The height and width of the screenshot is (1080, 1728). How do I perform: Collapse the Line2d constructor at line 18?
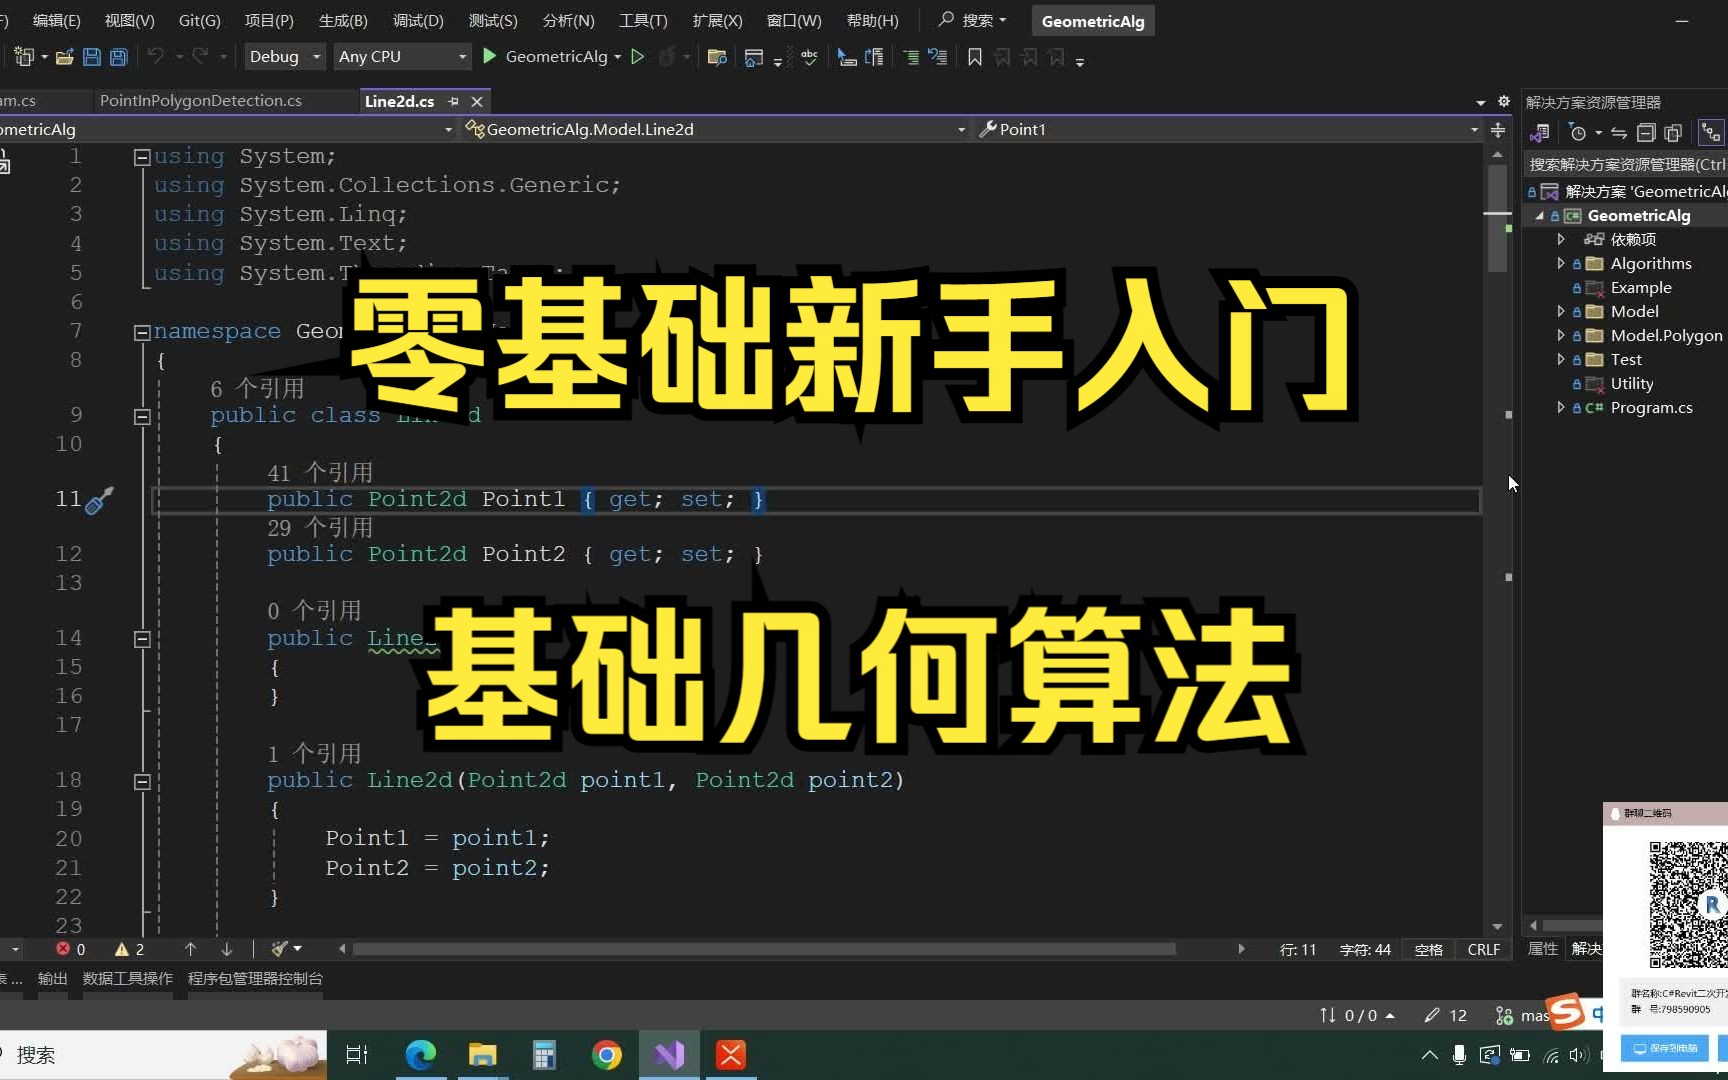tap(142, 781)
